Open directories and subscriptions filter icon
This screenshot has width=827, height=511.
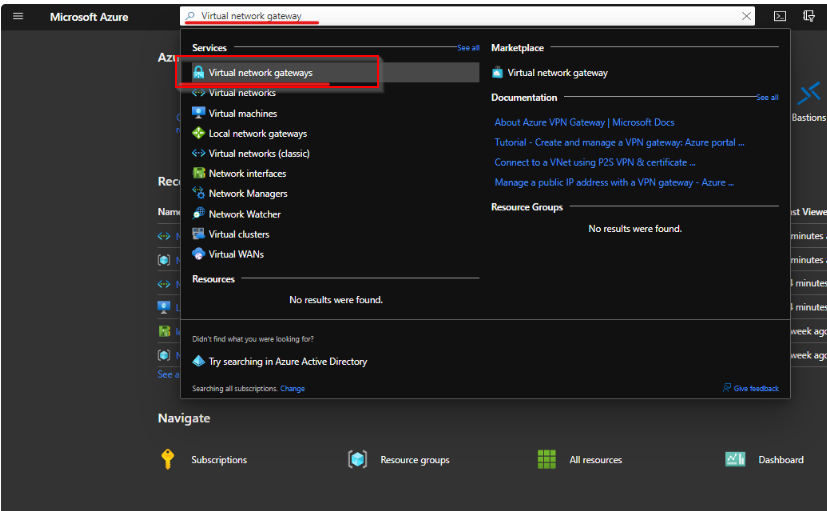coord(809,16)
